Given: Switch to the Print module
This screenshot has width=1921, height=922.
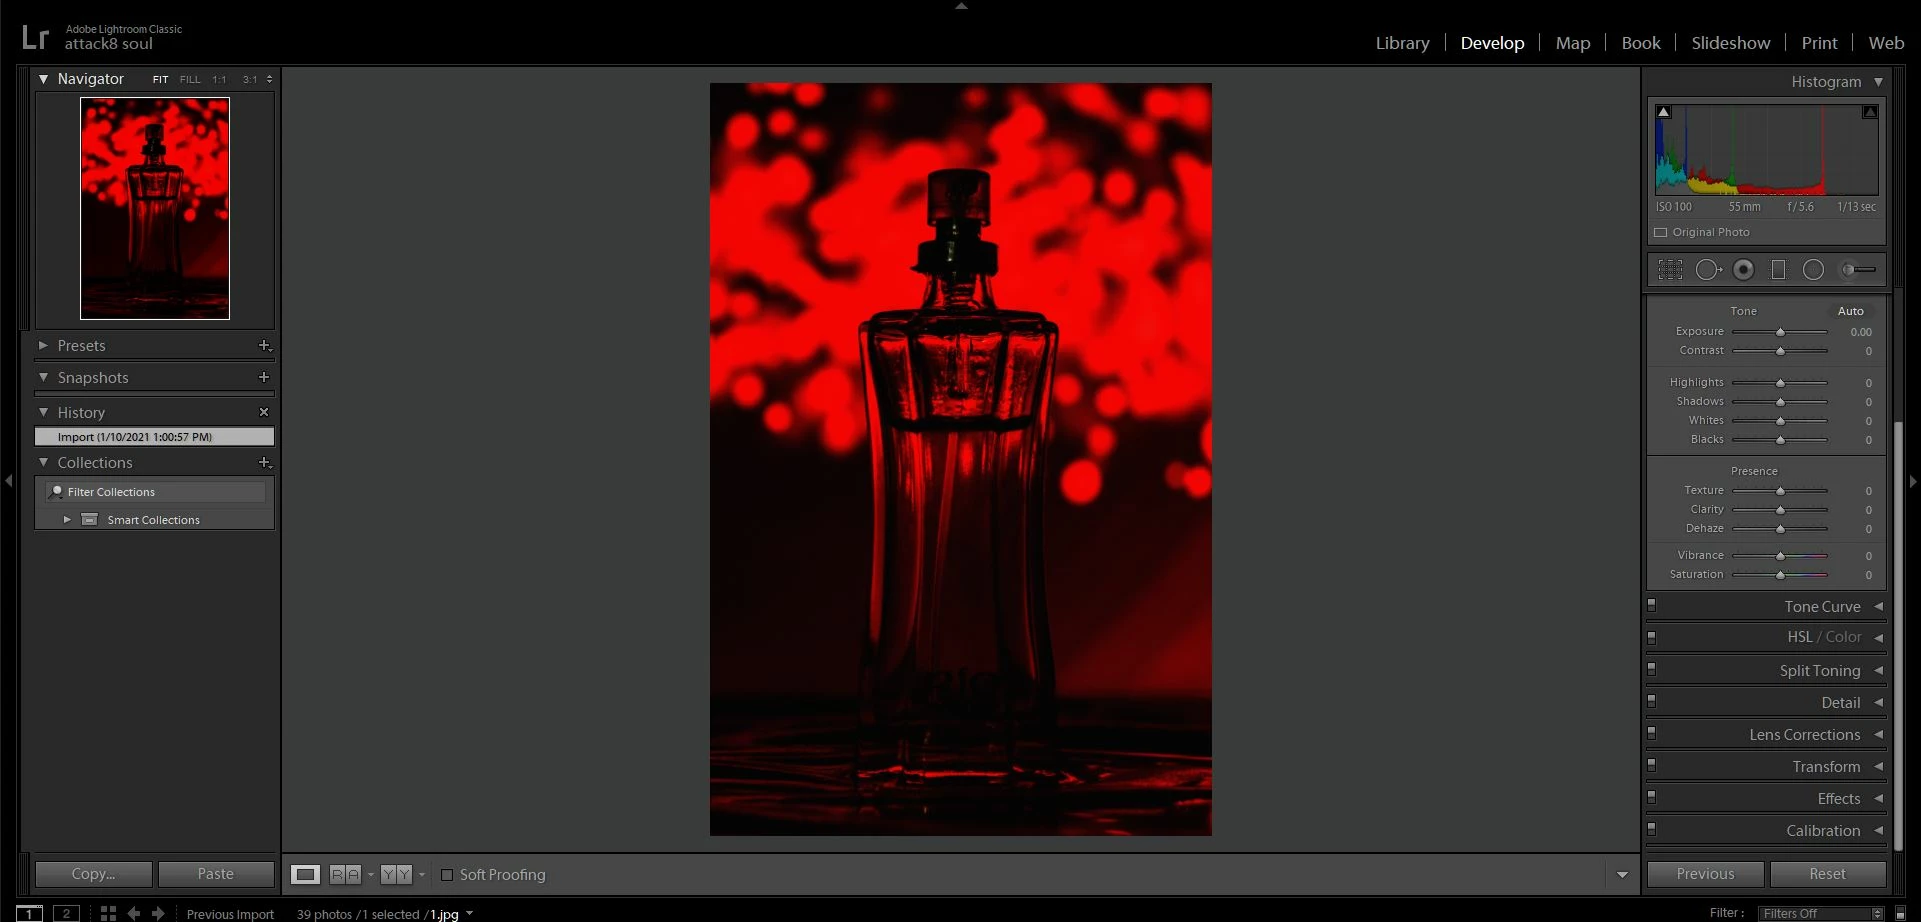Looking at the screenshot, I should tap(1819, 43).
